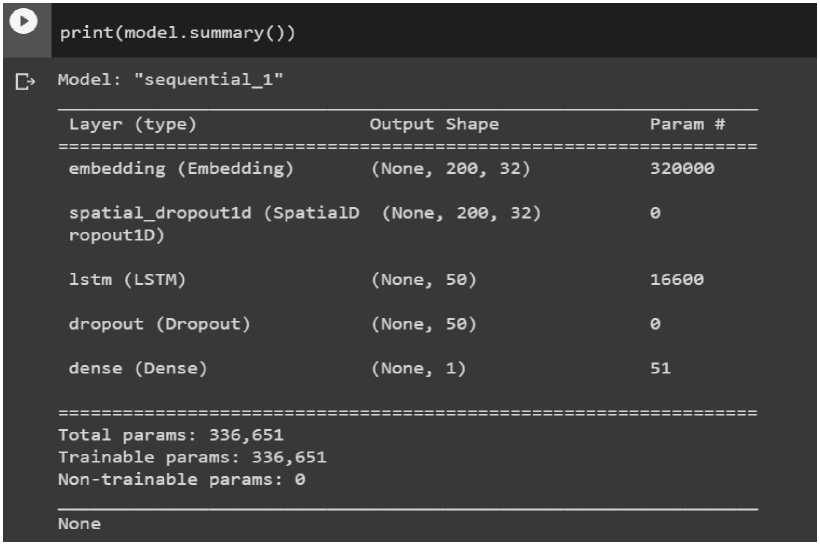
Task: Click the "Trainable params: 336,651" line
Action: click(x=192, y=457)
